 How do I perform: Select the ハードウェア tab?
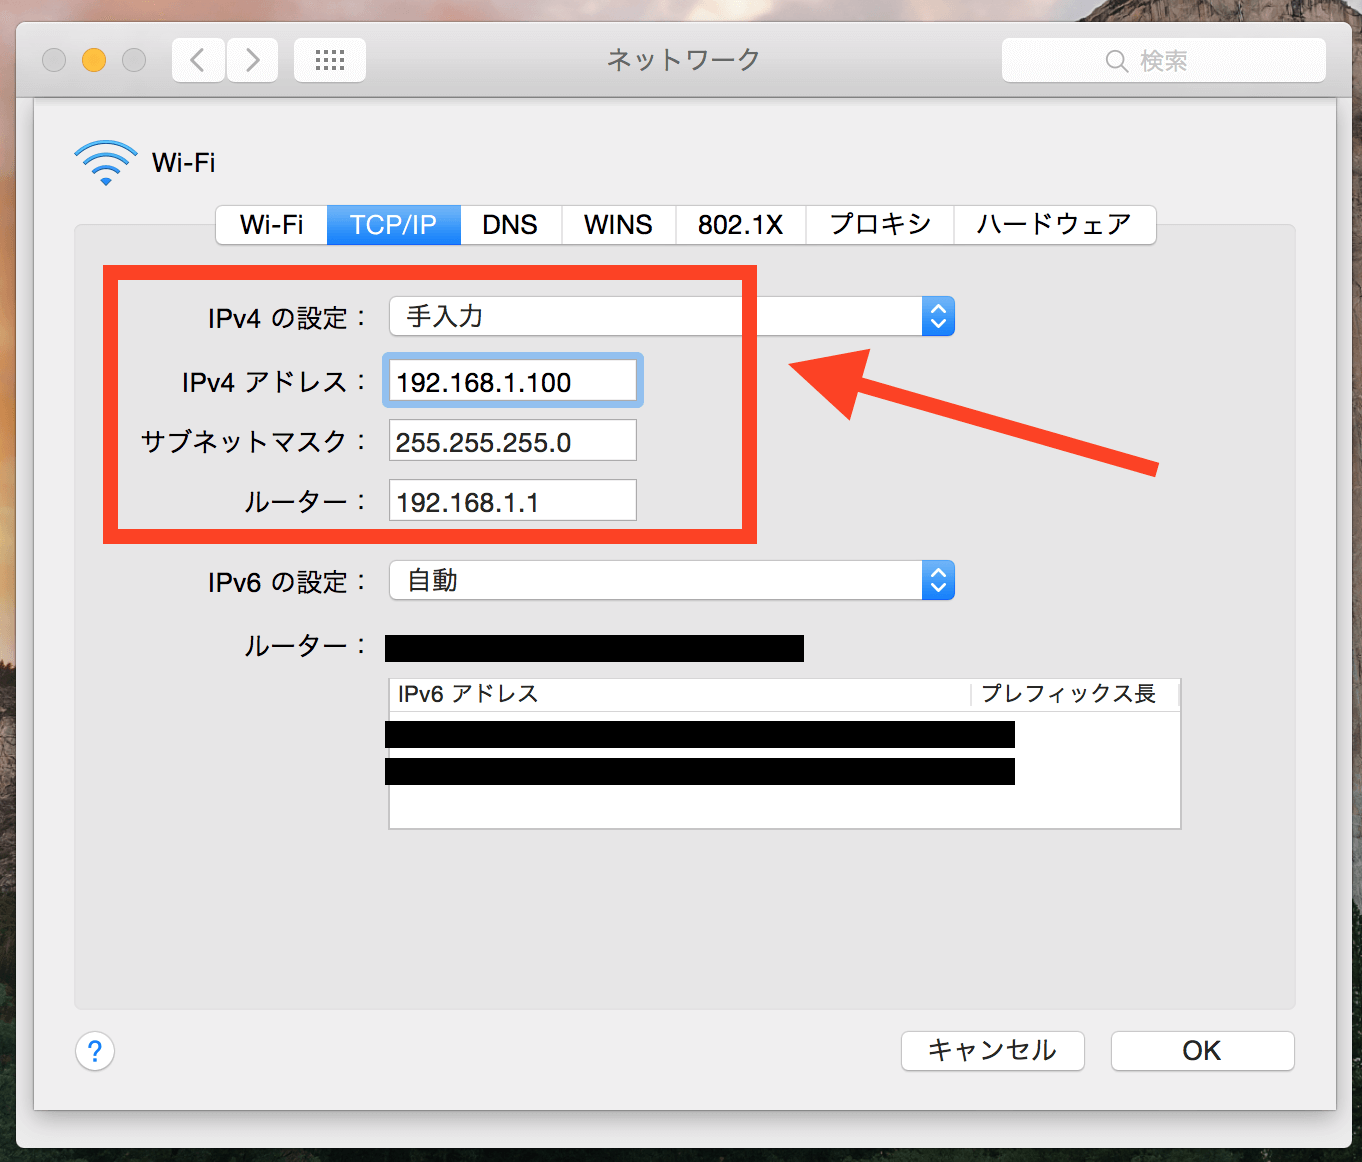coord(1054,225)
